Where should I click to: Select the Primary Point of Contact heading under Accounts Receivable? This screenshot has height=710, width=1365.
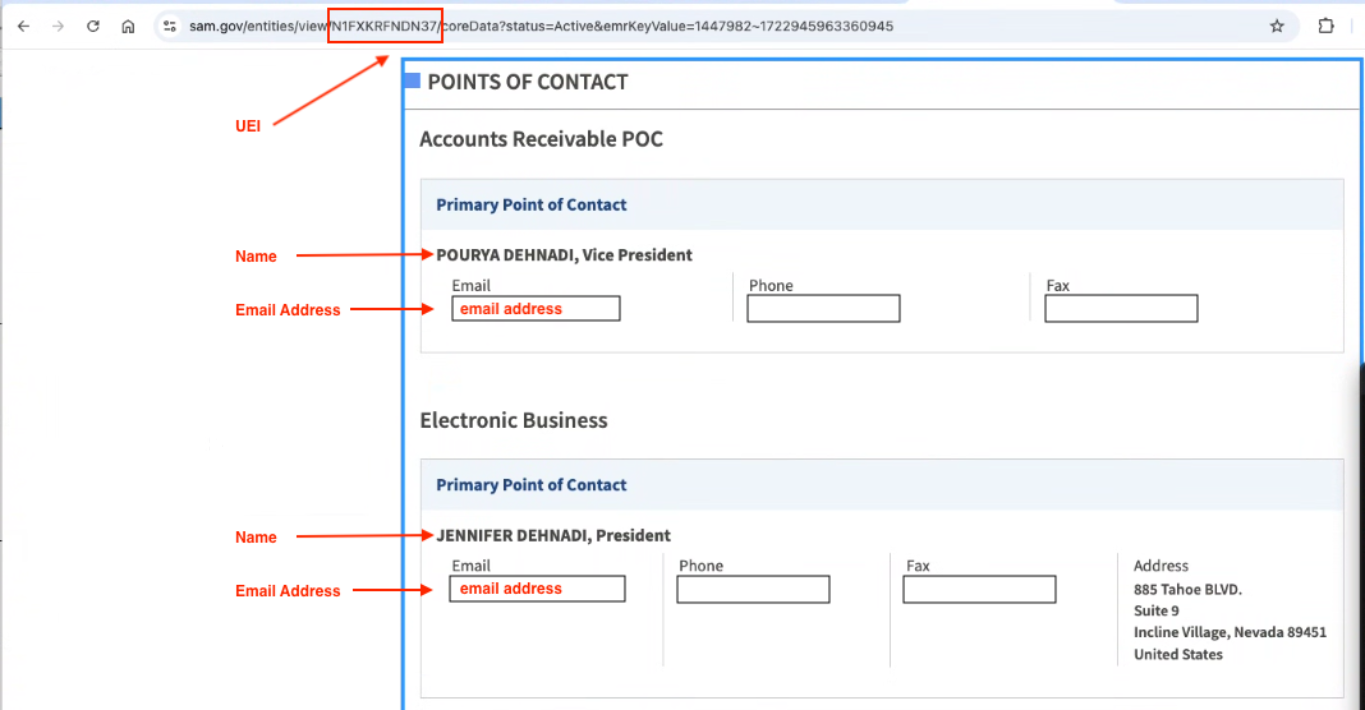click(x=531, y=204)
